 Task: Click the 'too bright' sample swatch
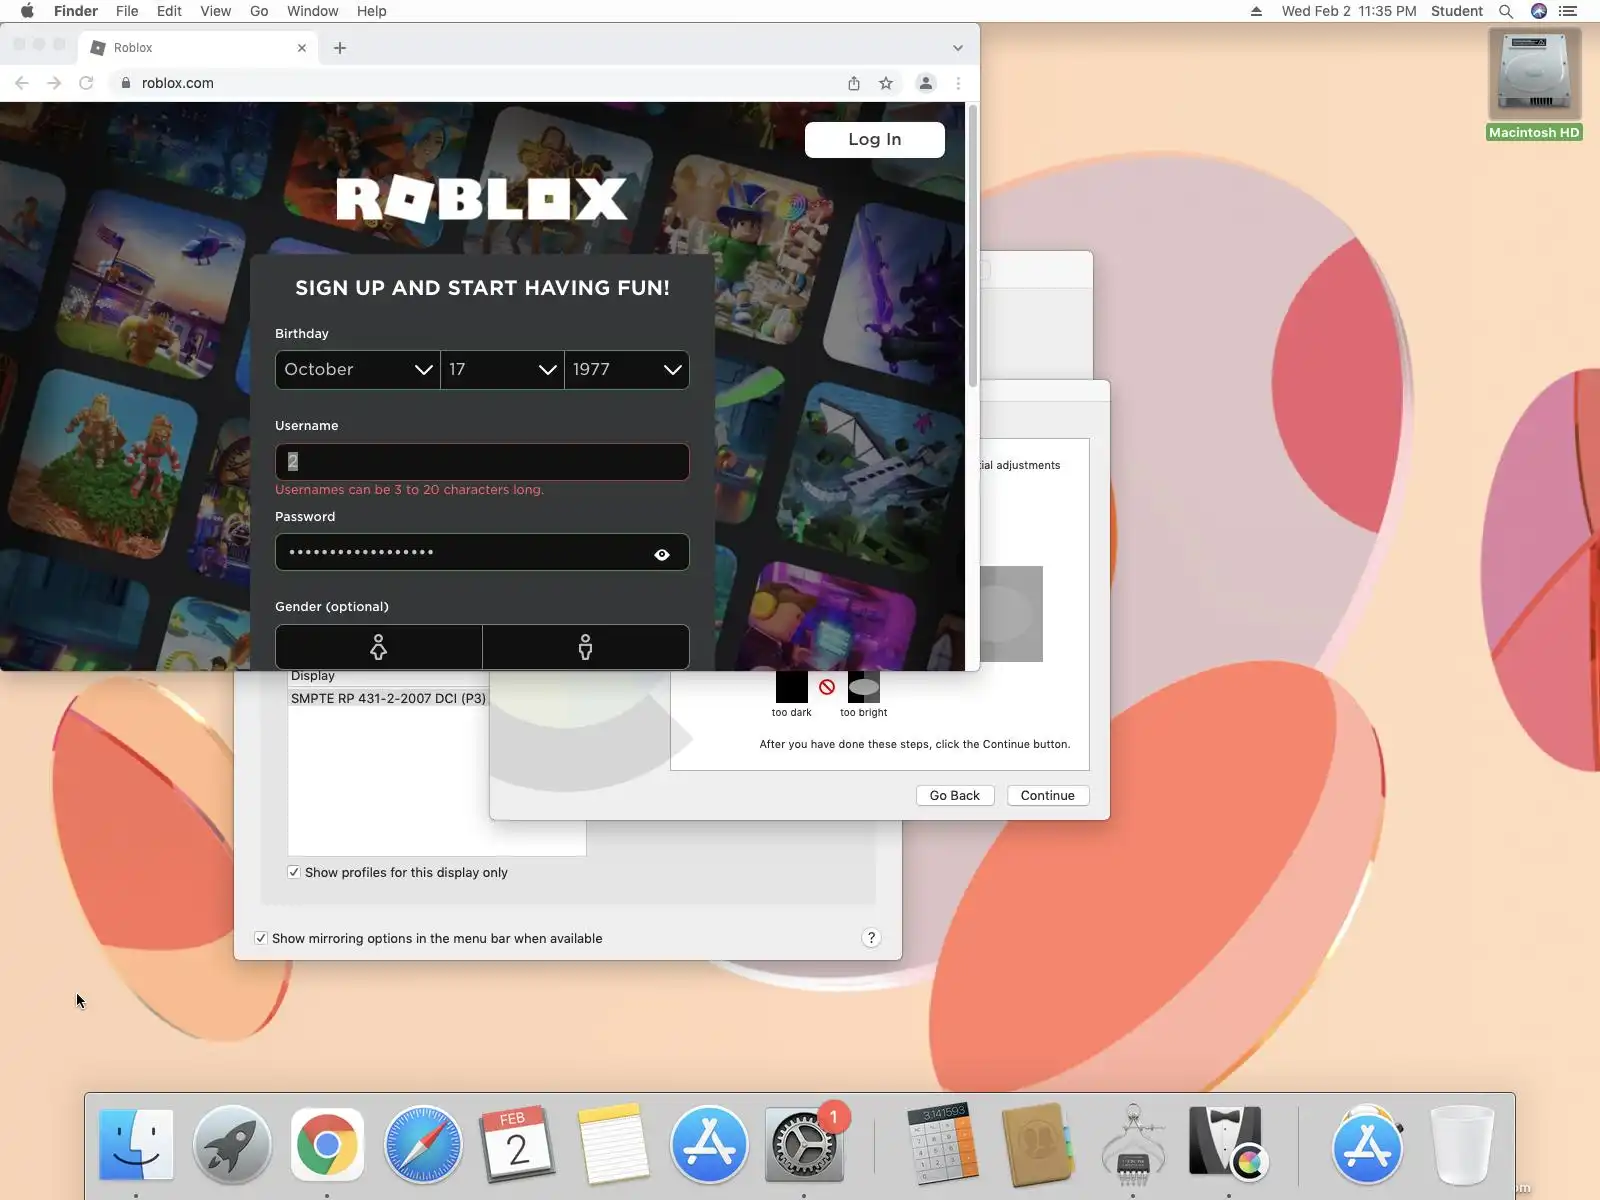click(x=864, y=687)
